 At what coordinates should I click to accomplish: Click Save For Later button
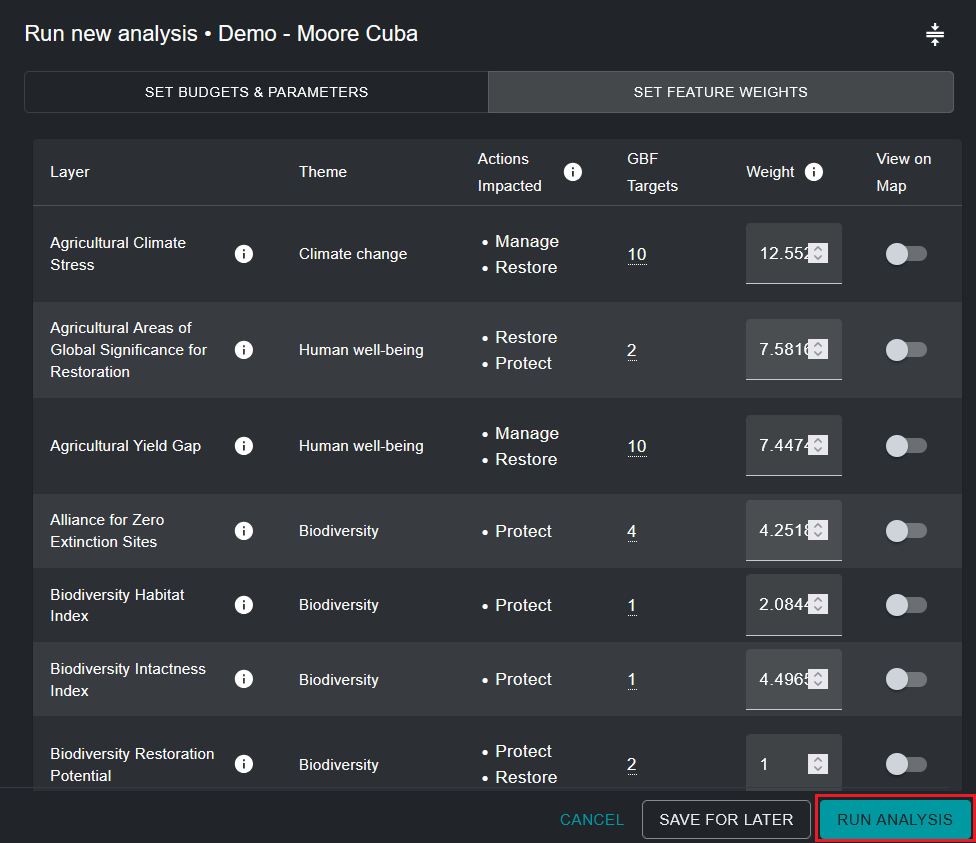coord(726,820)
